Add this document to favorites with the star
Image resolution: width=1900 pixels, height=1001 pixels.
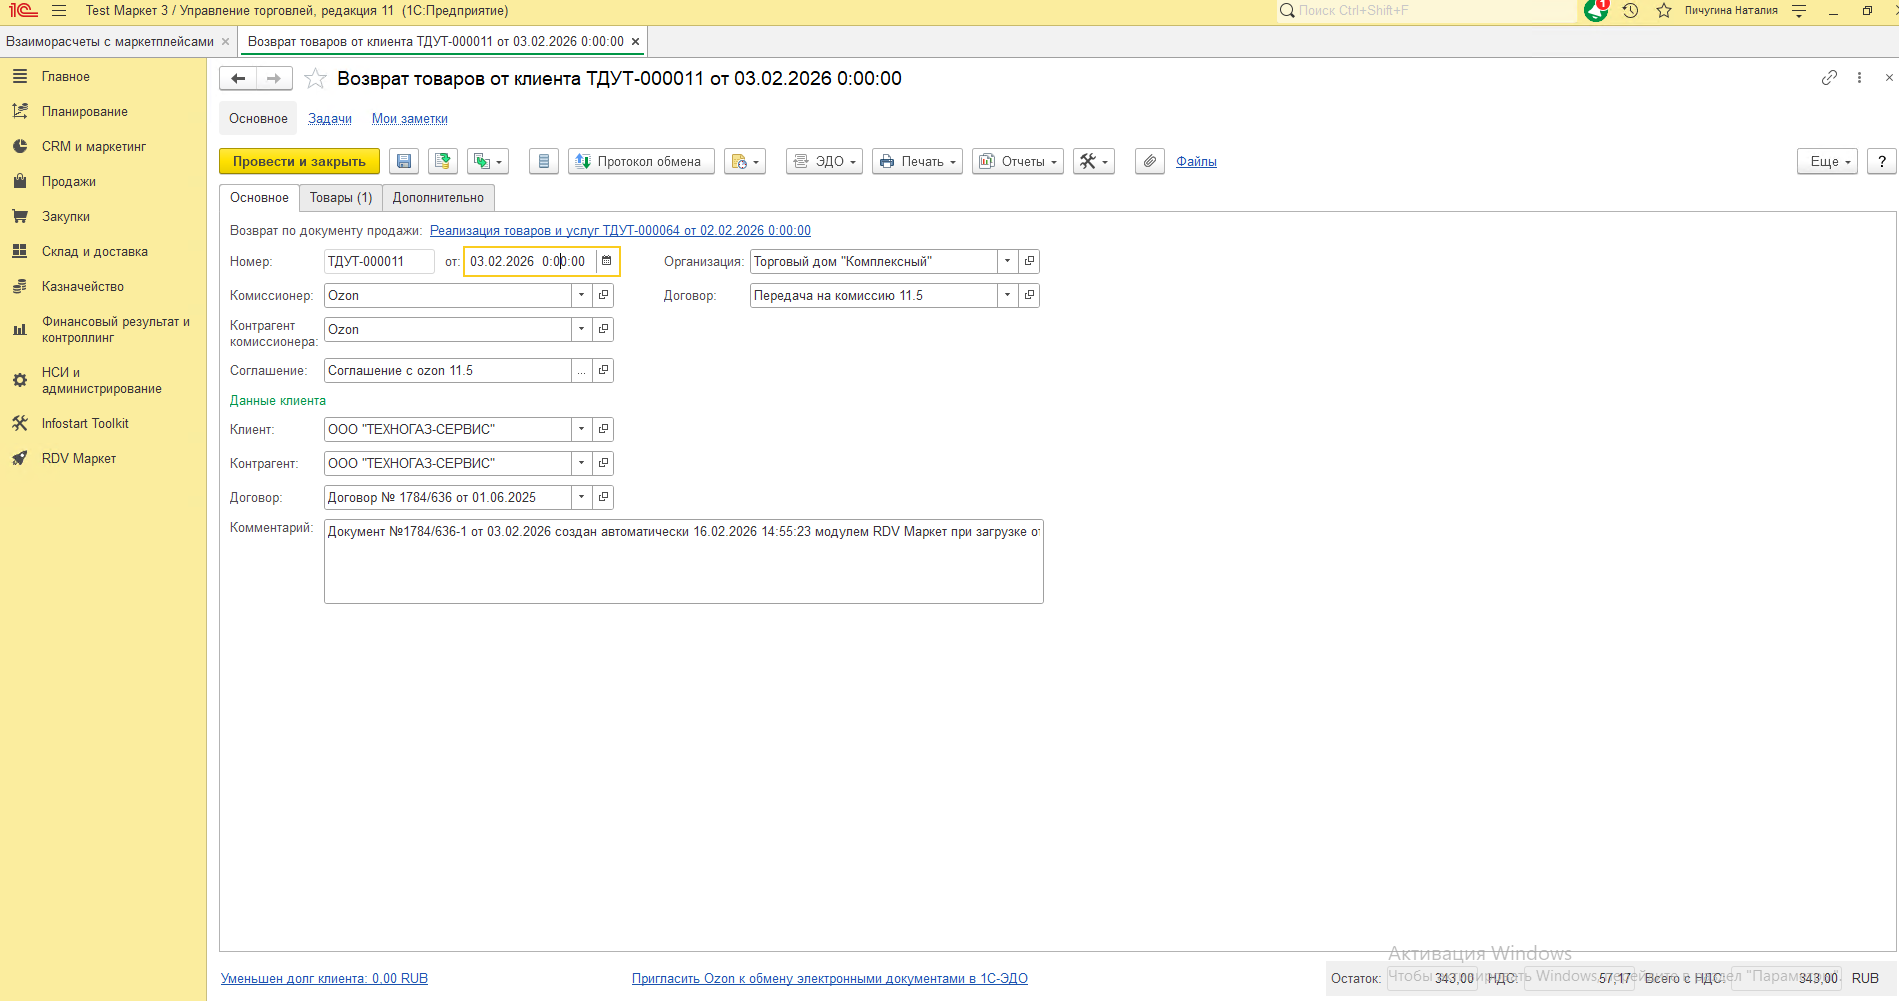tap(315, 78)
